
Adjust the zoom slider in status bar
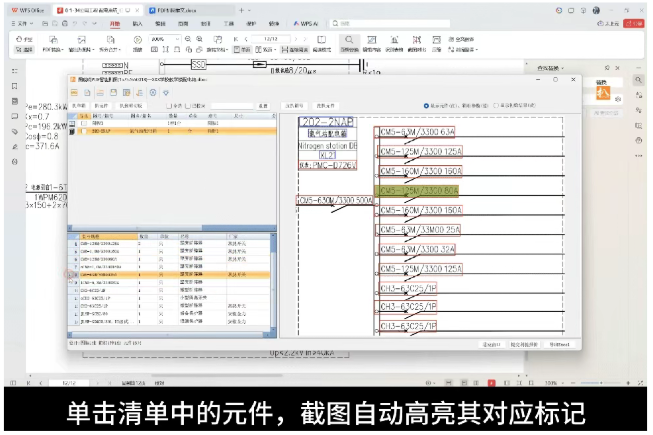pos(601,383)
